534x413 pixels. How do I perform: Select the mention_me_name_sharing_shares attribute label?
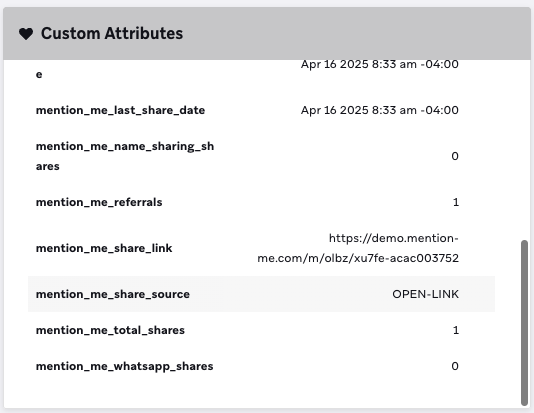pos(125,156)
